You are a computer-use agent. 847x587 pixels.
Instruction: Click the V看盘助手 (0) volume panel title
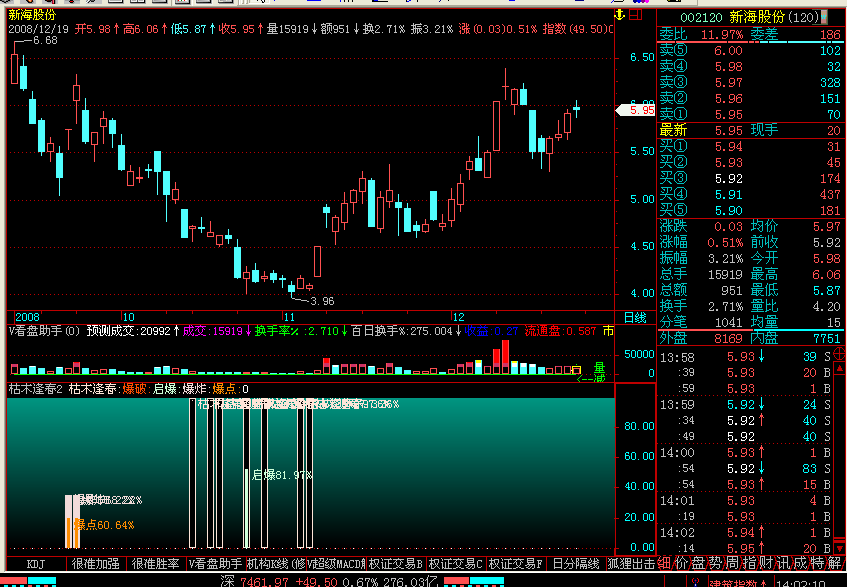(44, 331)
